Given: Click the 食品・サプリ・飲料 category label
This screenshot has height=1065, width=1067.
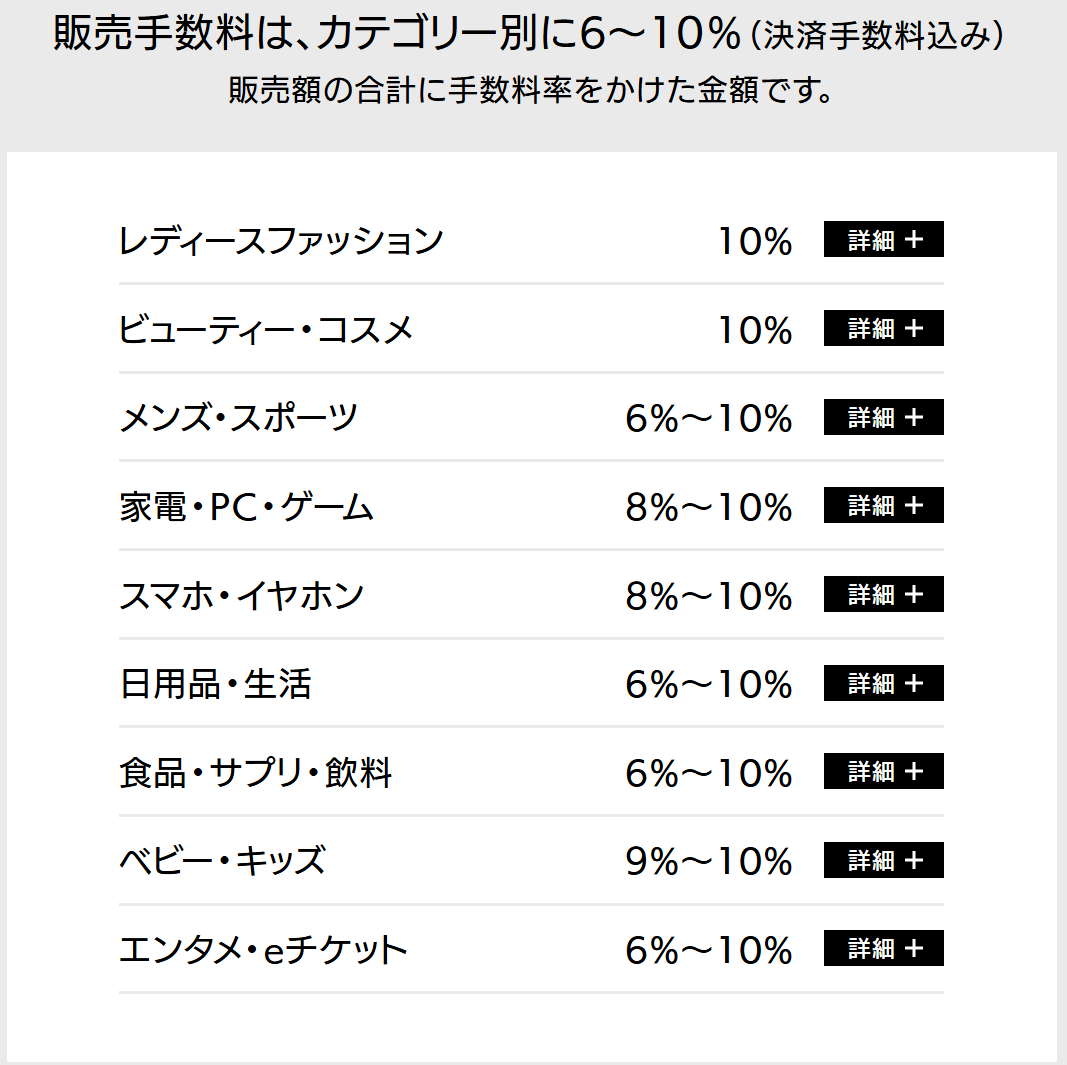Looking at the screenshot, I should 255,772.
